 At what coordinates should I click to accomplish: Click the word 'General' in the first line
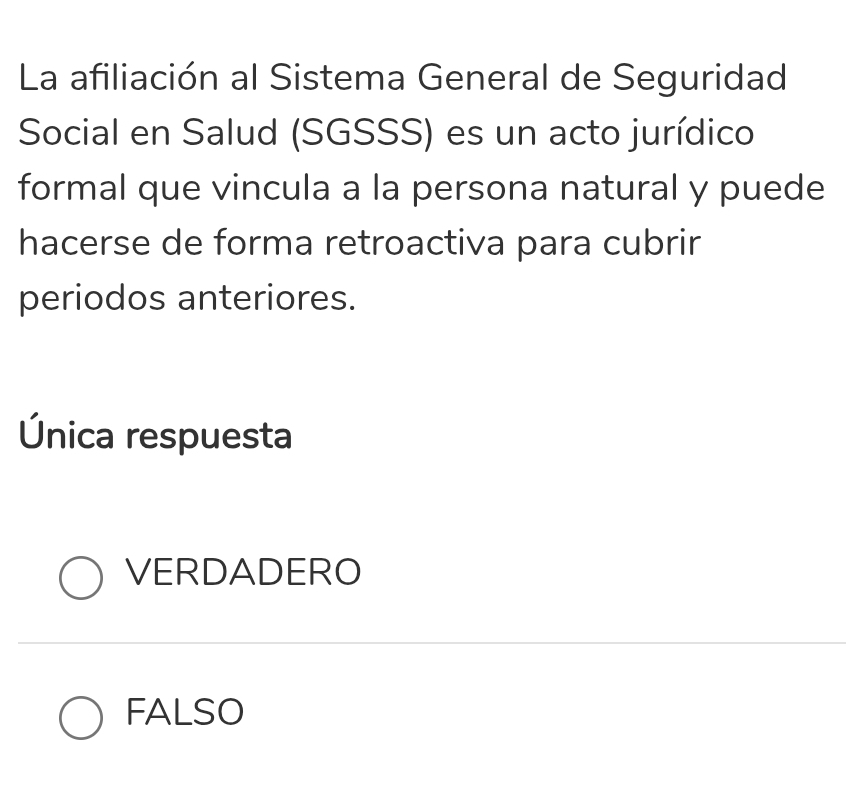tap(483, 77)
